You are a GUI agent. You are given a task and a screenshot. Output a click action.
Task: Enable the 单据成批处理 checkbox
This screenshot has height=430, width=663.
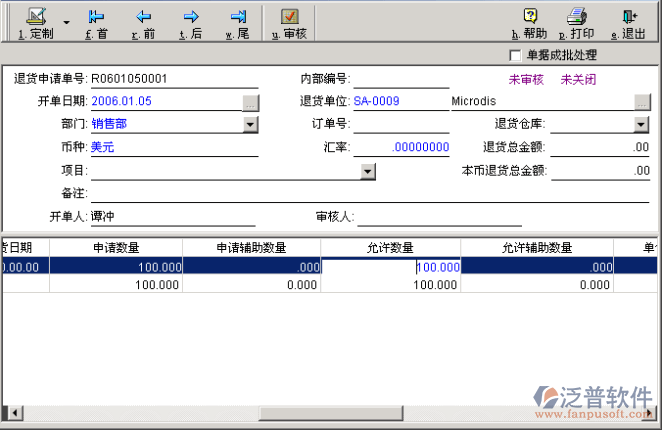[516, 54]
